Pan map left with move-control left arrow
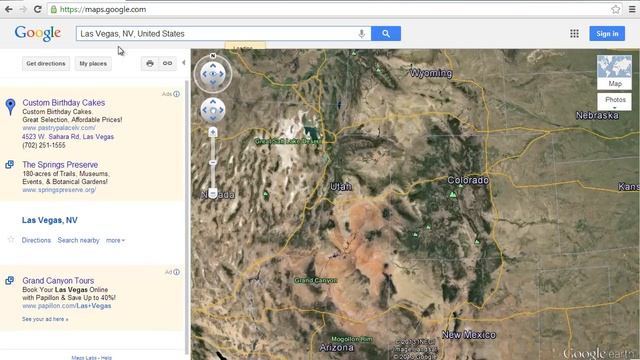The width and height of the screenshot is (640, 360). click(x=204, y=110)
